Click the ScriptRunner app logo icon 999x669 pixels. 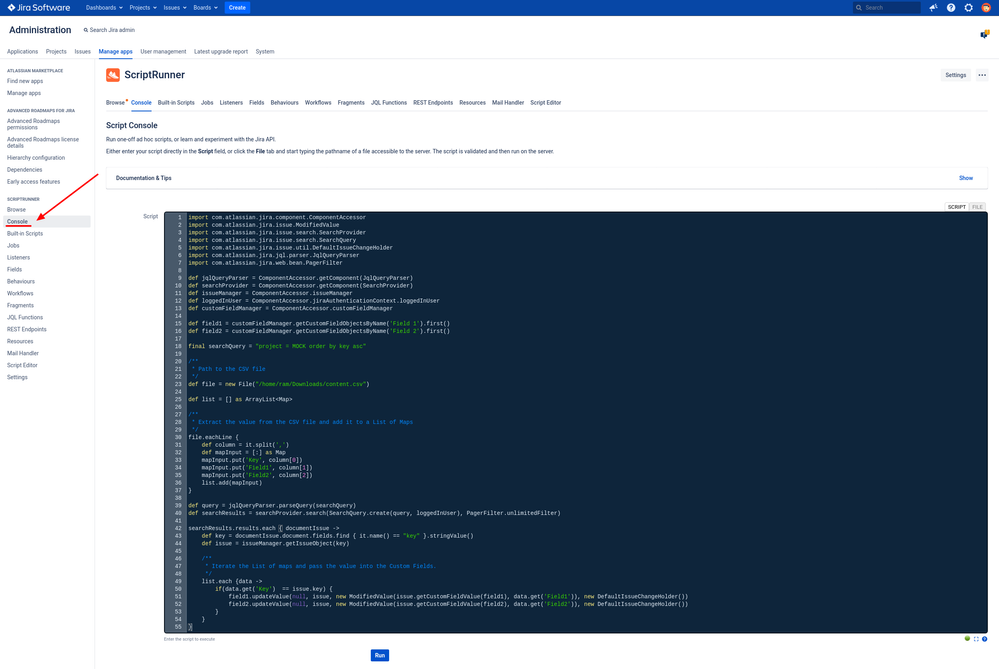pos(113,74)
